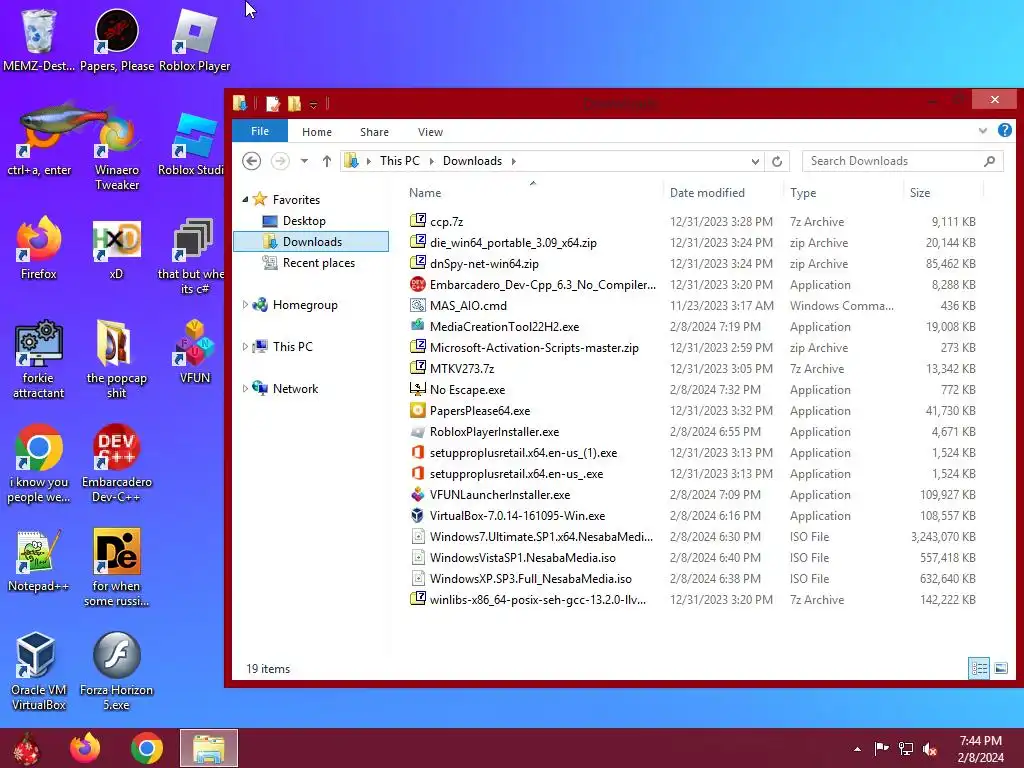The image size is (1024, 768).
Task: Open the View ribbon tab
Action: [430, 132]
